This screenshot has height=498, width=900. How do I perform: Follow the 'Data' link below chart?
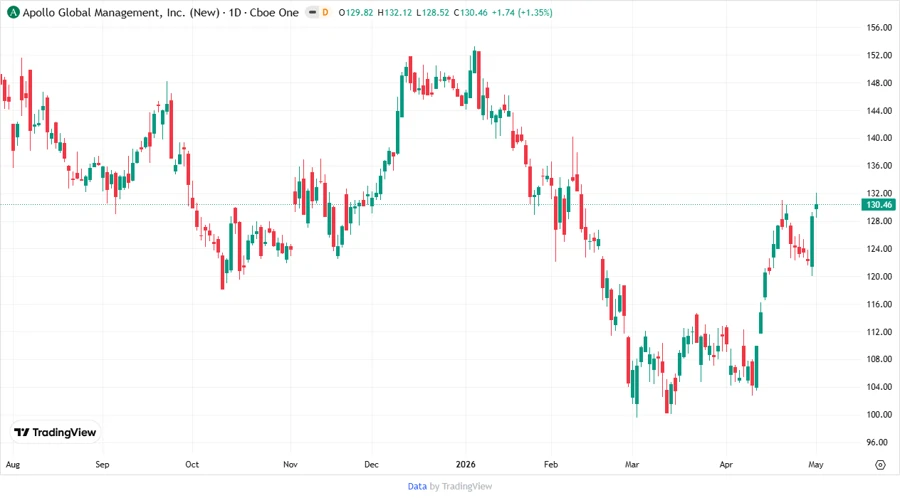(x=417, y=487)
